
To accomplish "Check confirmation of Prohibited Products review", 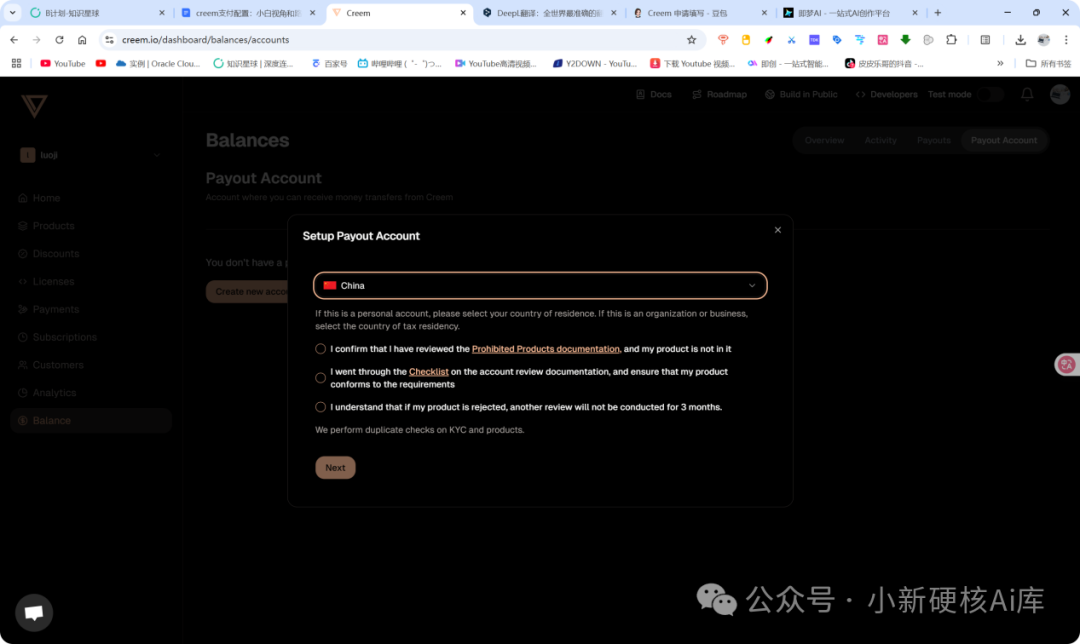I will [320, 349].
